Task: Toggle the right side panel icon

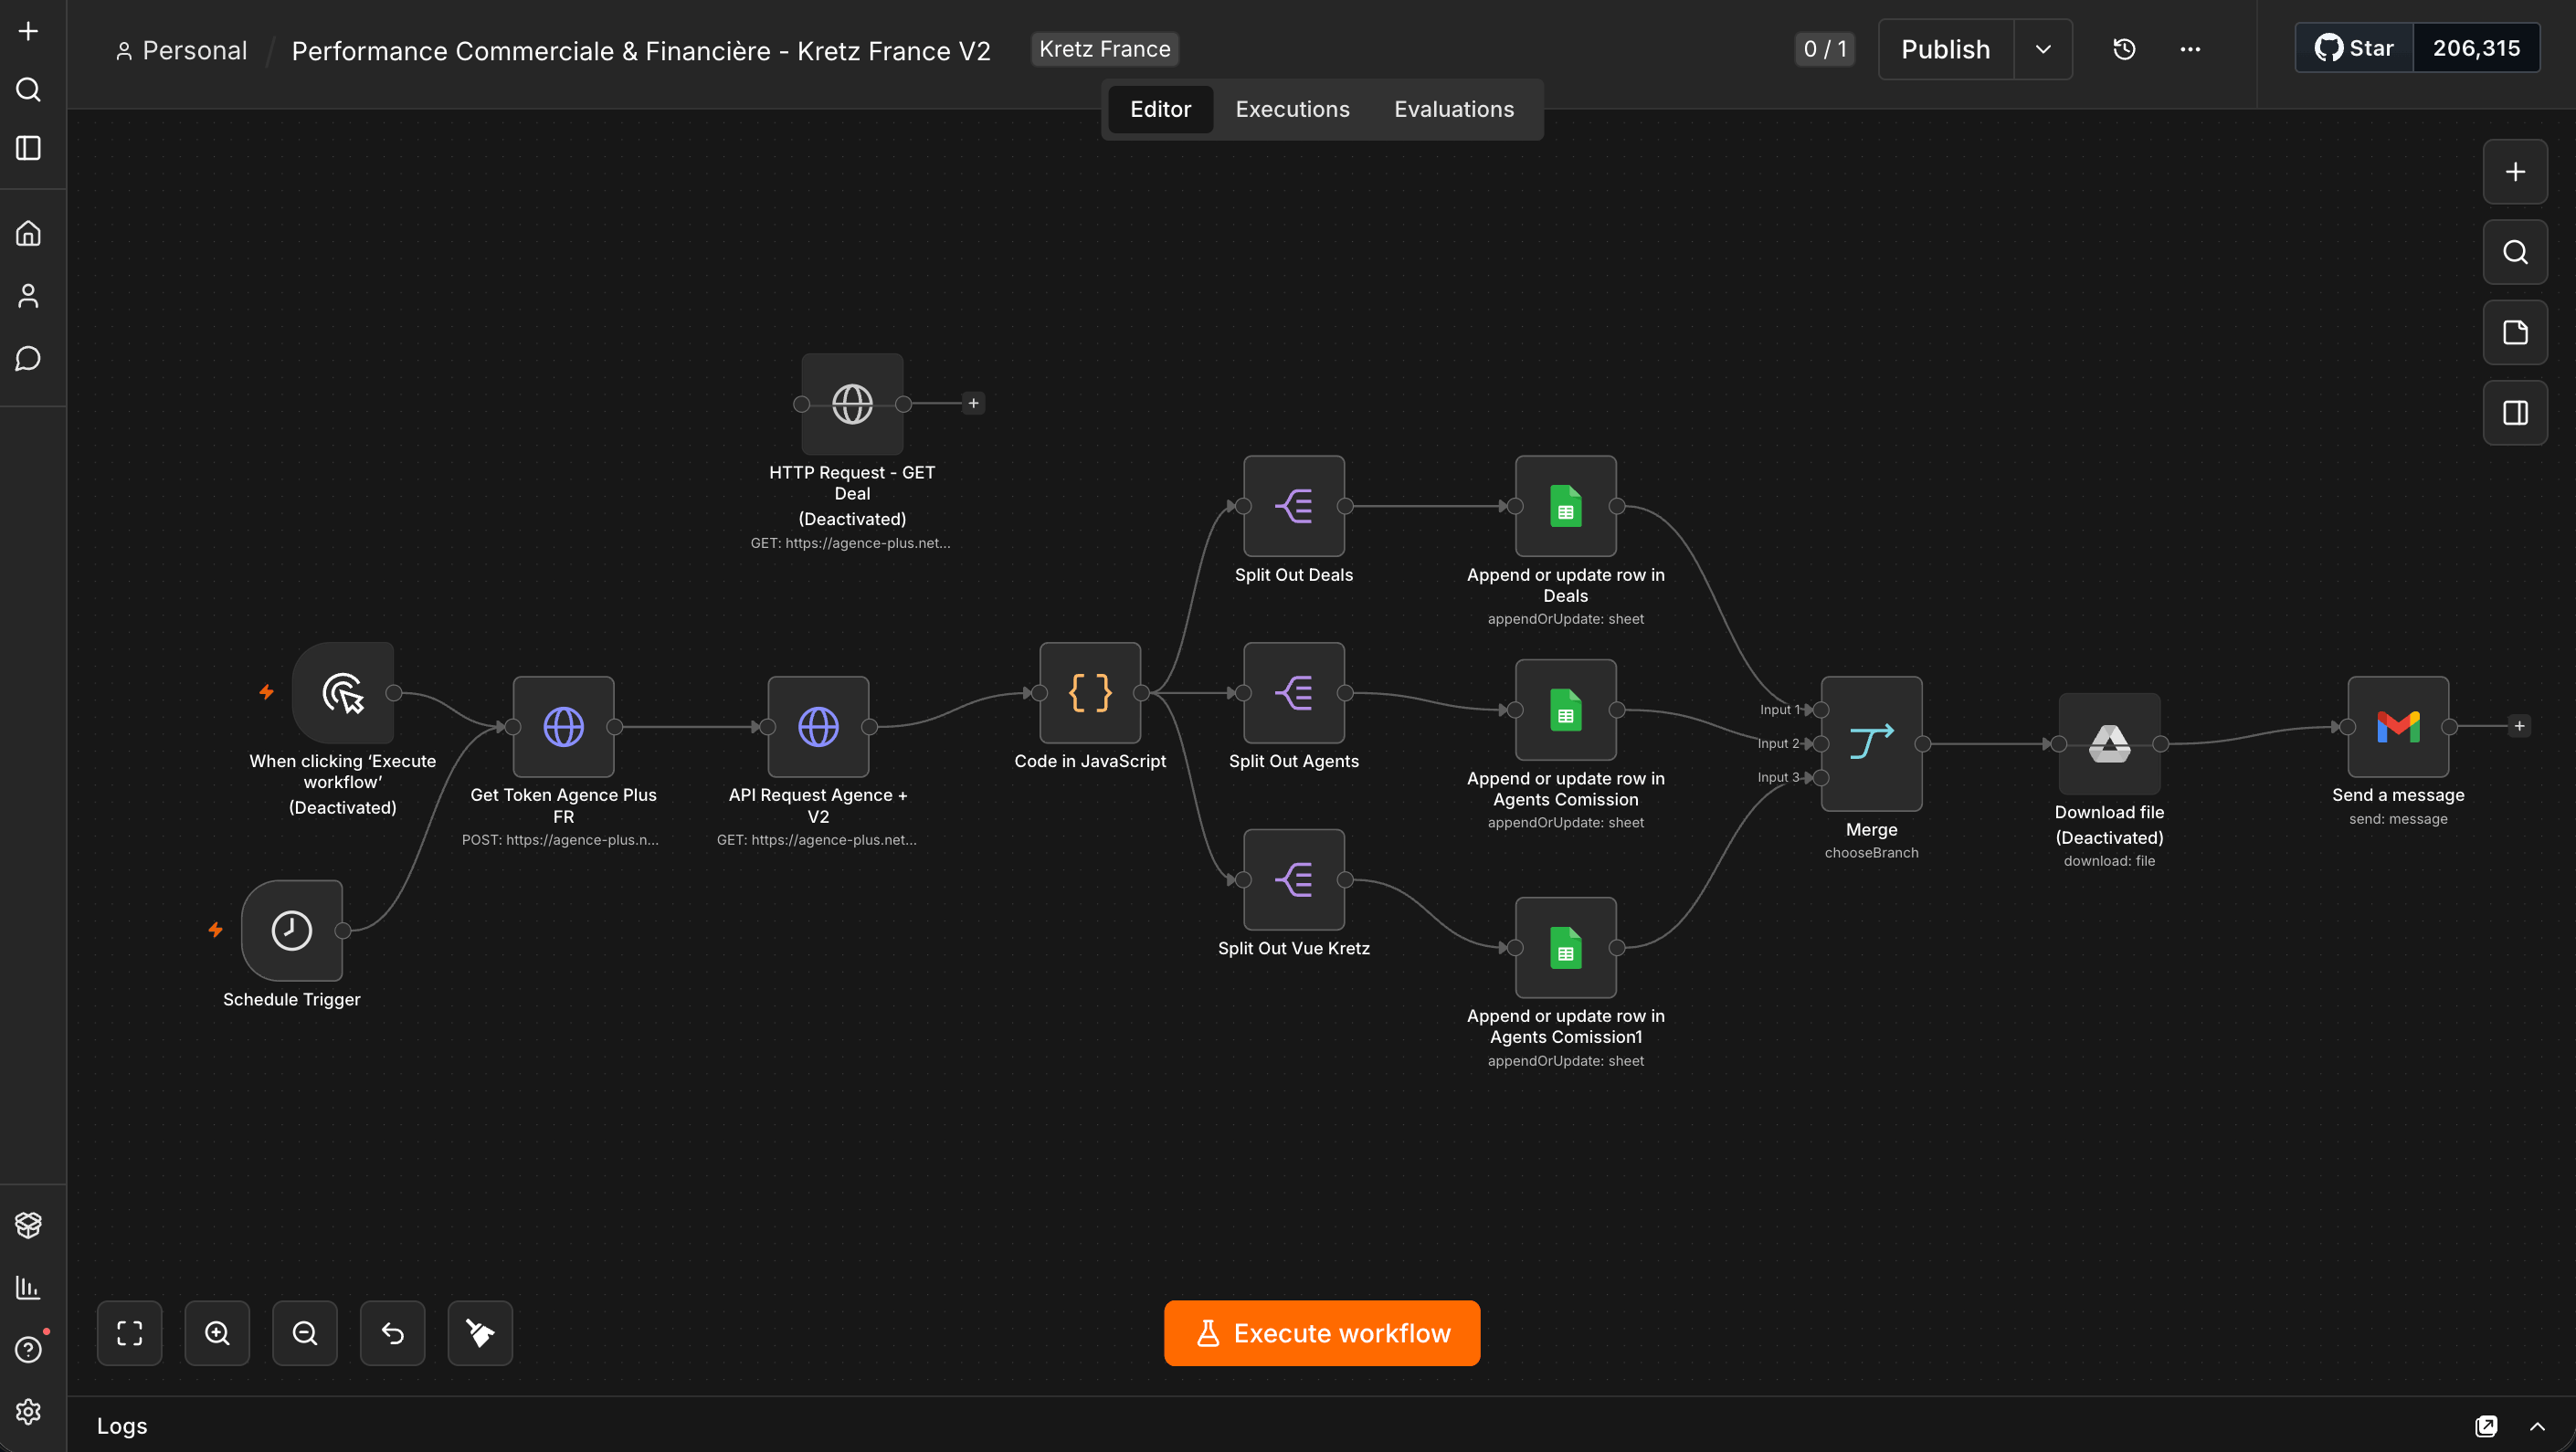Action: click(x=2515, y=413)
